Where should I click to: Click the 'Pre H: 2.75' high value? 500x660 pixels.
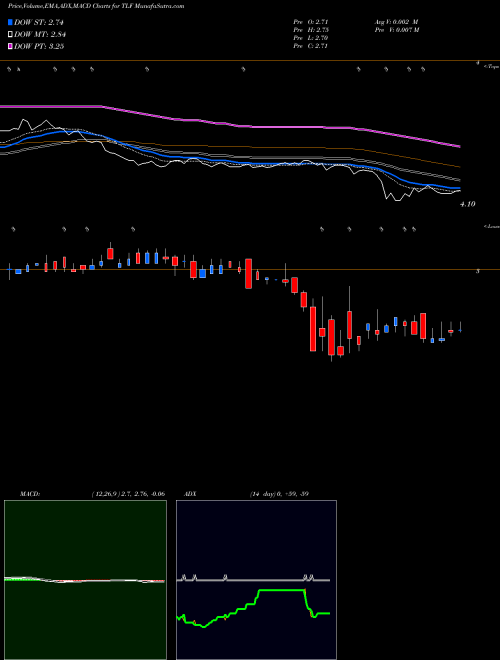point(311,30)
